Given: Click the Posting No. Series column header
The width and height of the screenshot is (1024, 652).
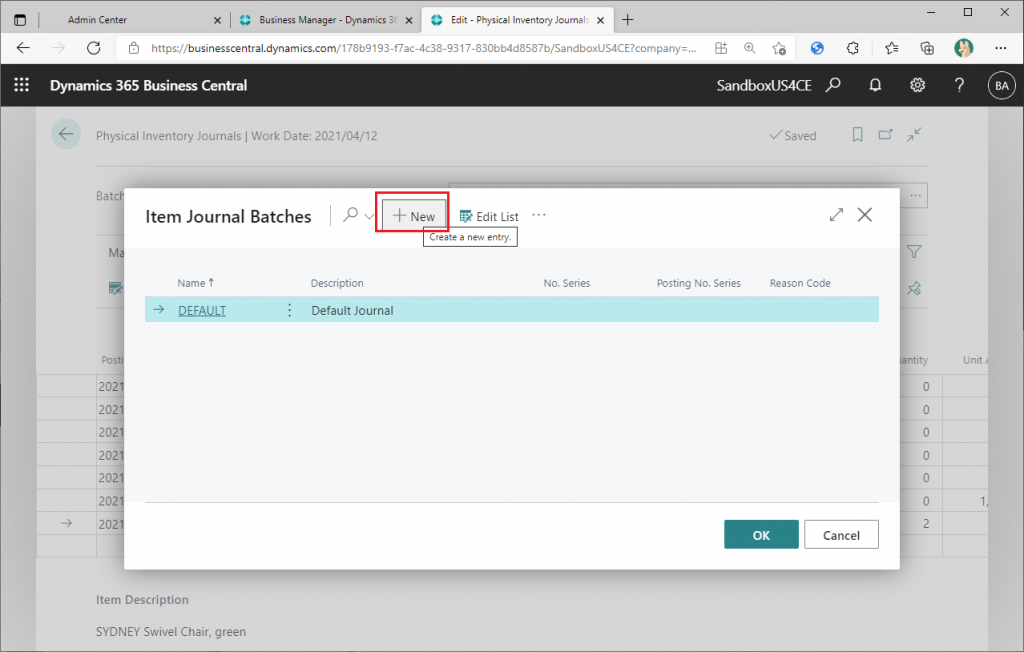Looking at the screenshot, I should coord(698,283).
